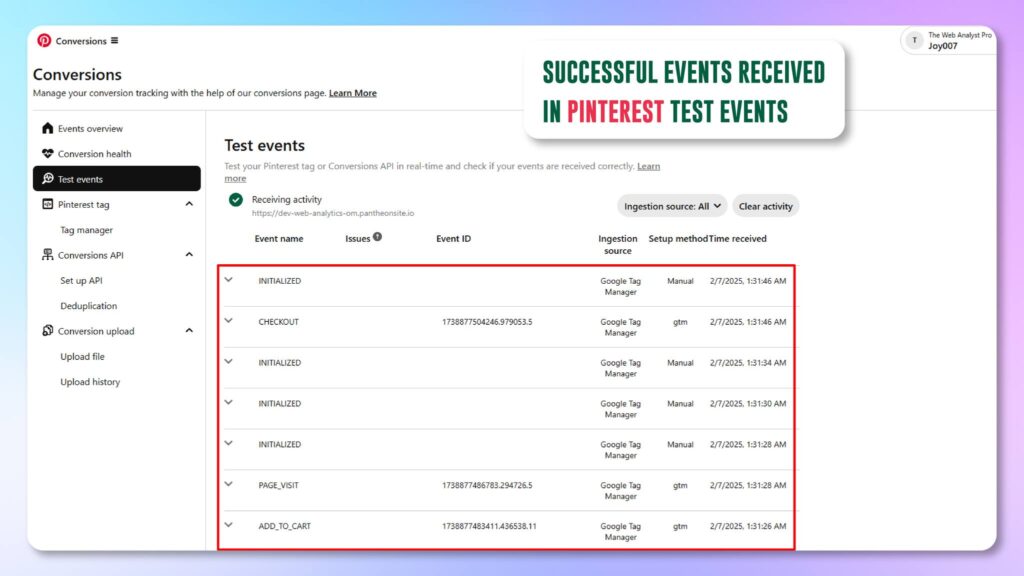
Task: Follow Learn More link under Conversions heading
Action: [353, 93]
